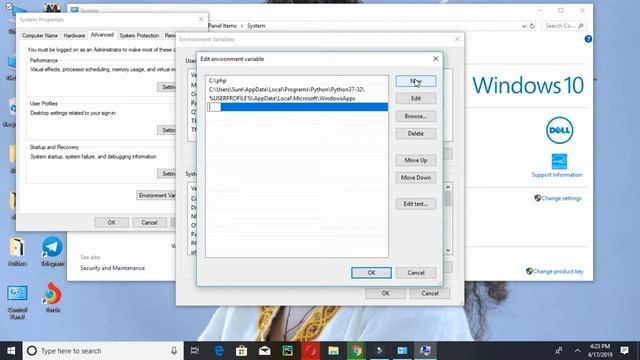Open the Telegram desktop shortcut
640x360 pixels.
click(52, 251)
